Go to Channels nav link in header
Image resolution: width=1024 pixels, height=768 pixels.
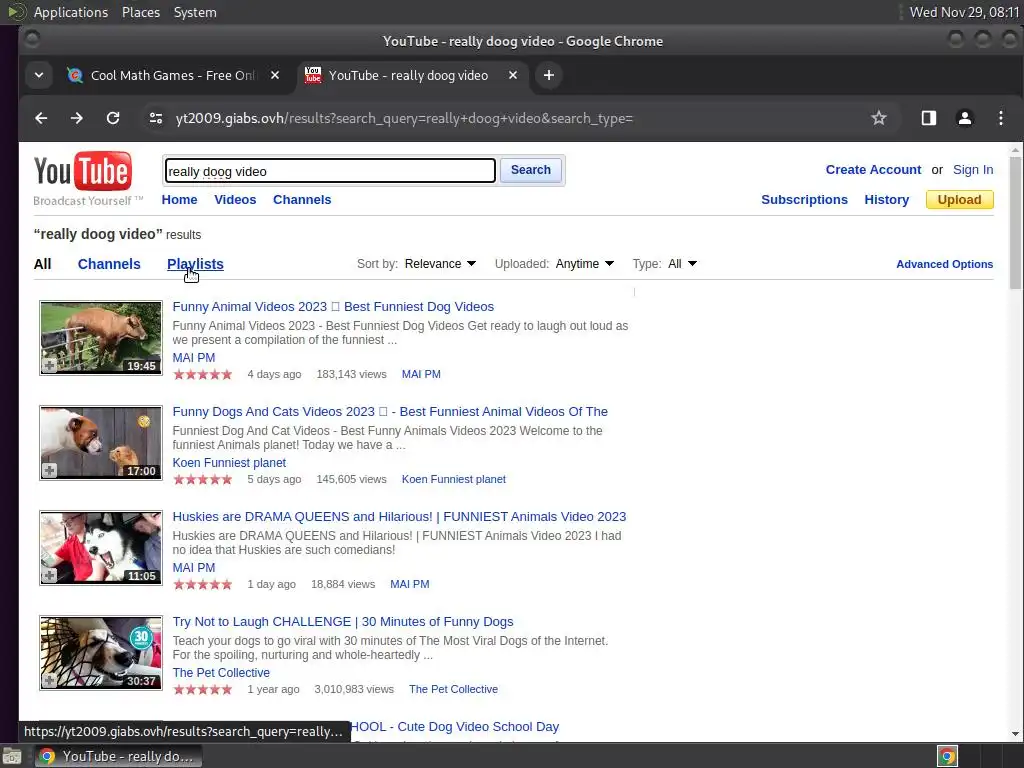[302, 200]
